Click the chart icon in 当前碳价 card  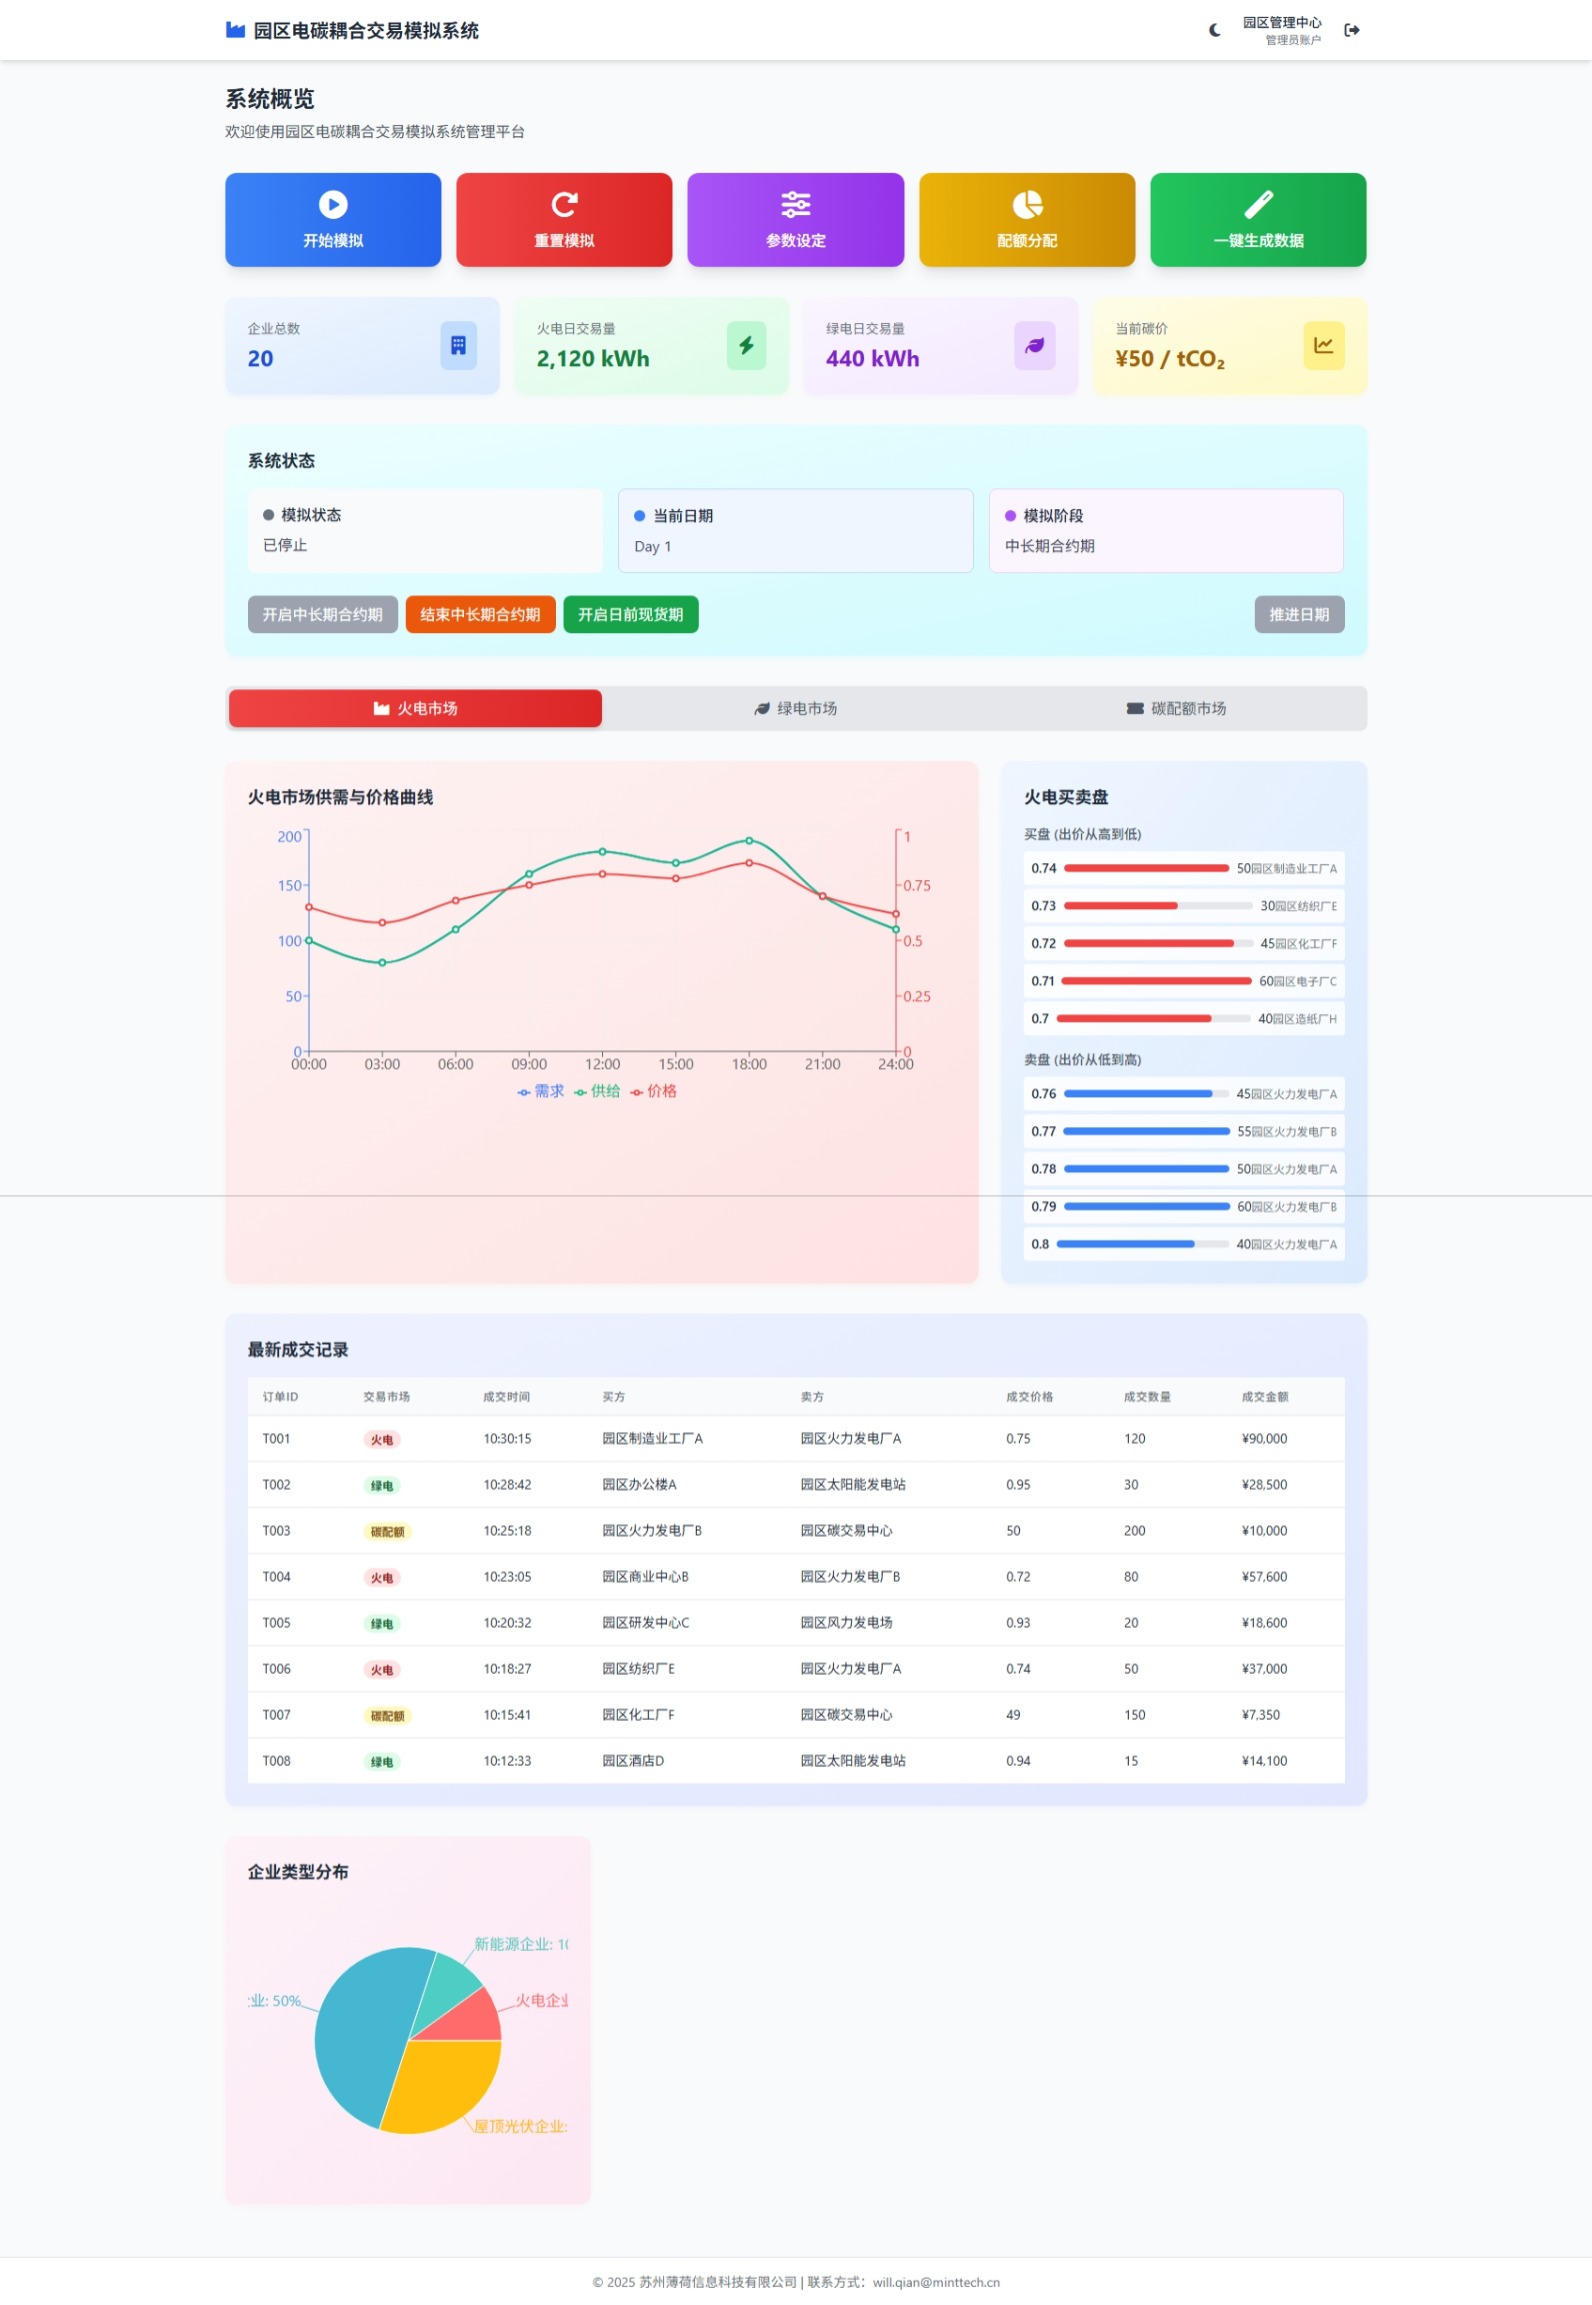[x=1323, y=345]
